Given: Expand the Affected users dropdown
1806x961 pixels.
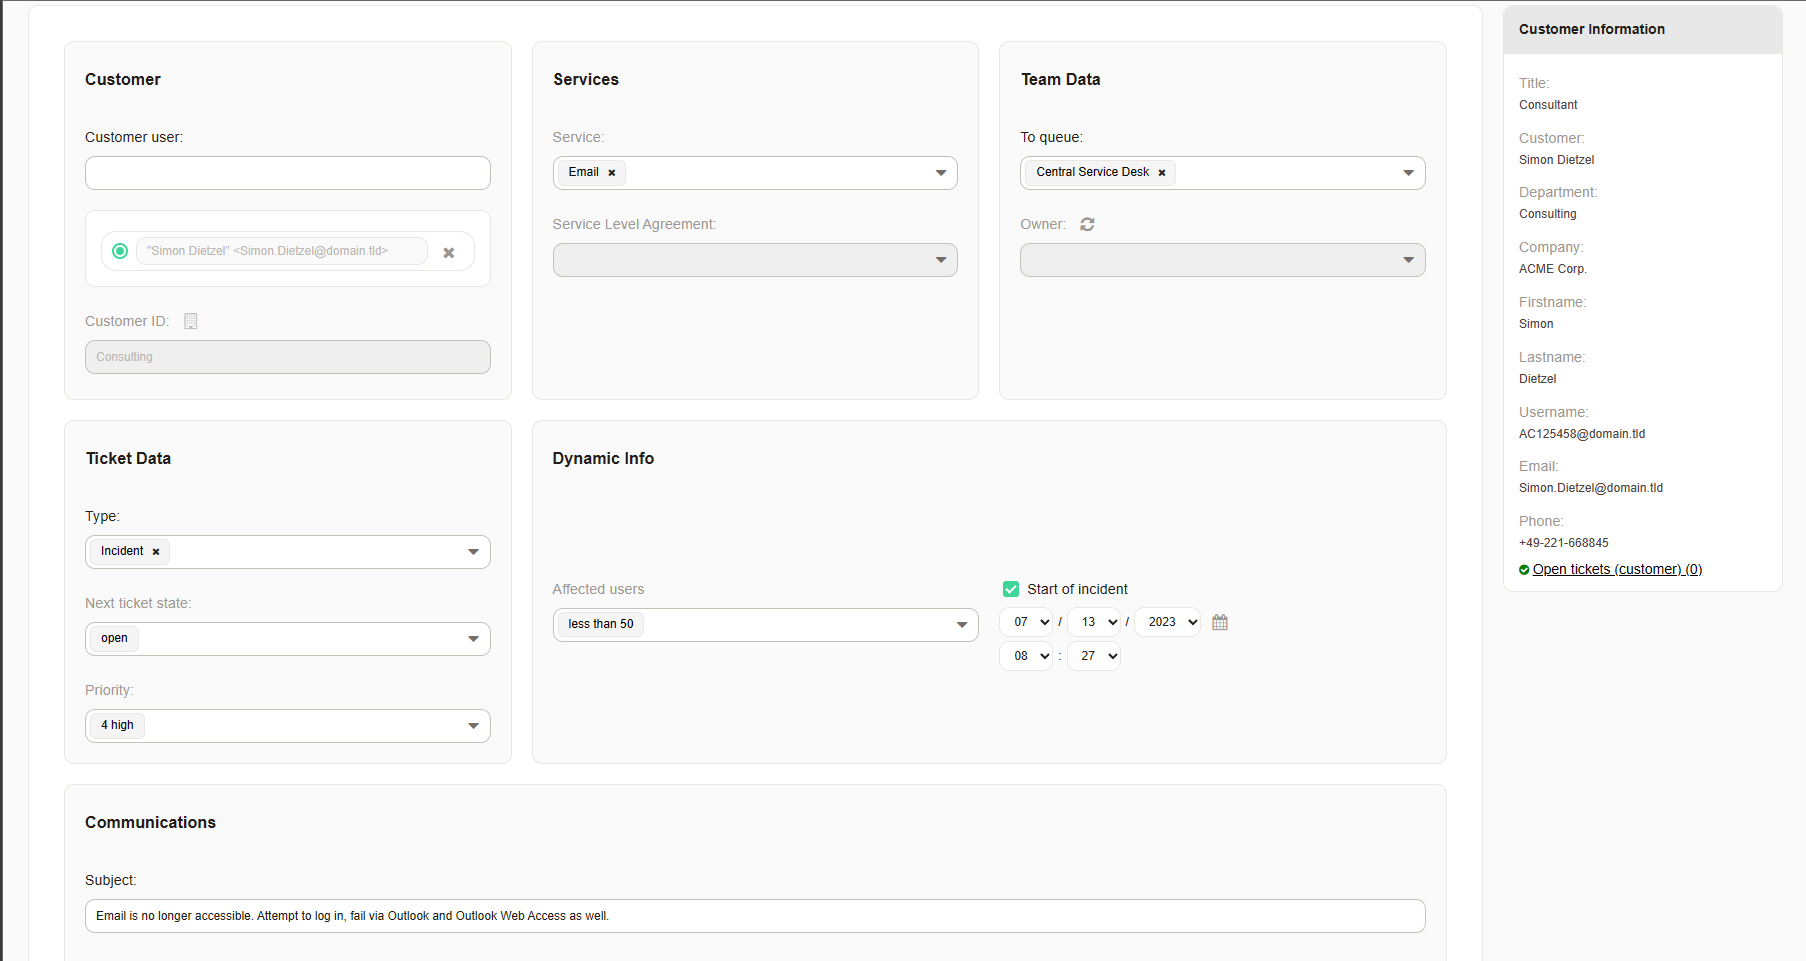Looking at the screenshot, I should point(765,625).
